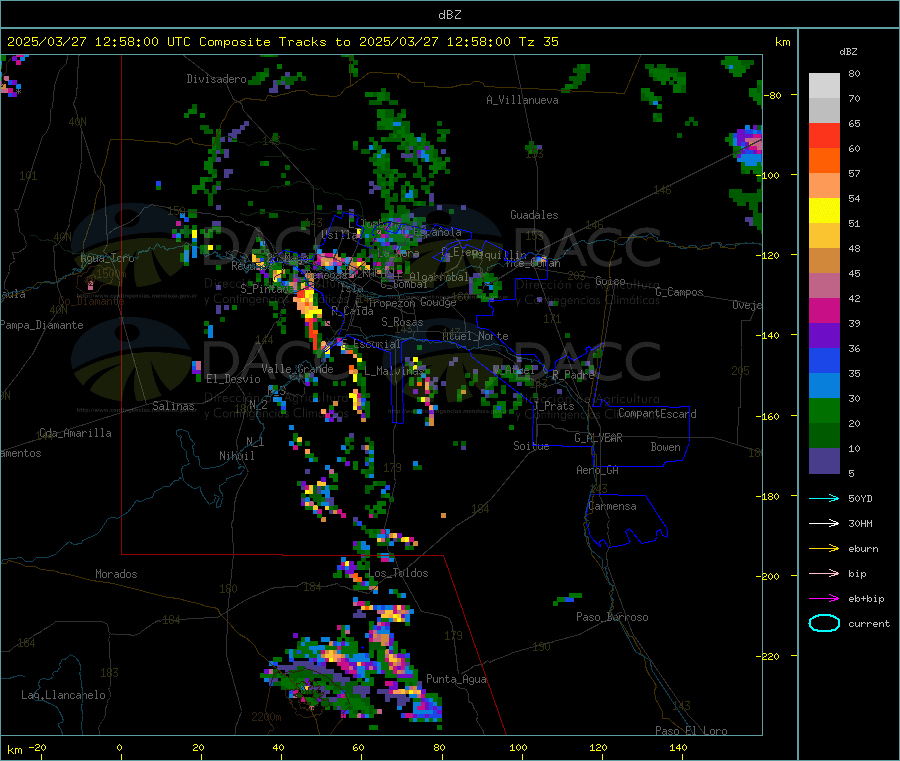
Task: Click the -220 km y-axis tick label
Action: click(769, 656)
